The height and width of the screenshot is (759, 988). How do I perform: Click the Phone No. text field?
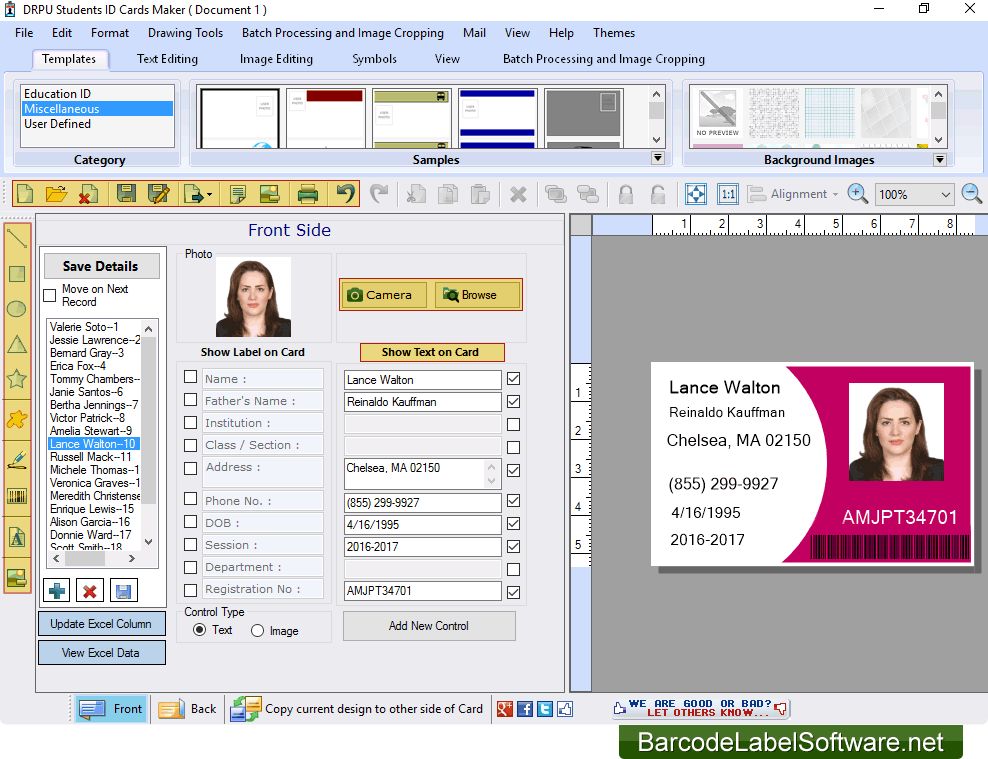(x=422, y=503)
